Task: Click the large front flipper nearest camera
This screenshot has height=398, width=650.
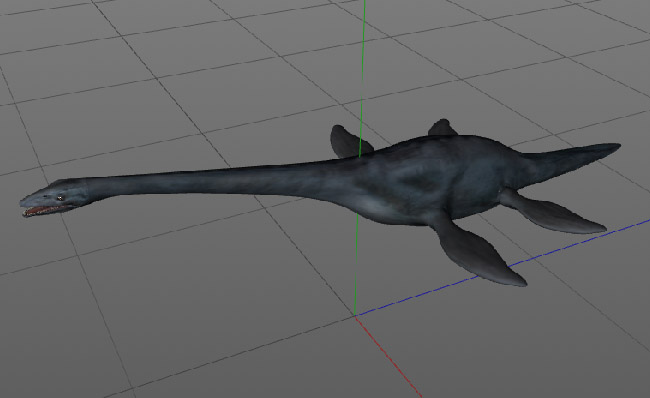Action: coord(477,249)
